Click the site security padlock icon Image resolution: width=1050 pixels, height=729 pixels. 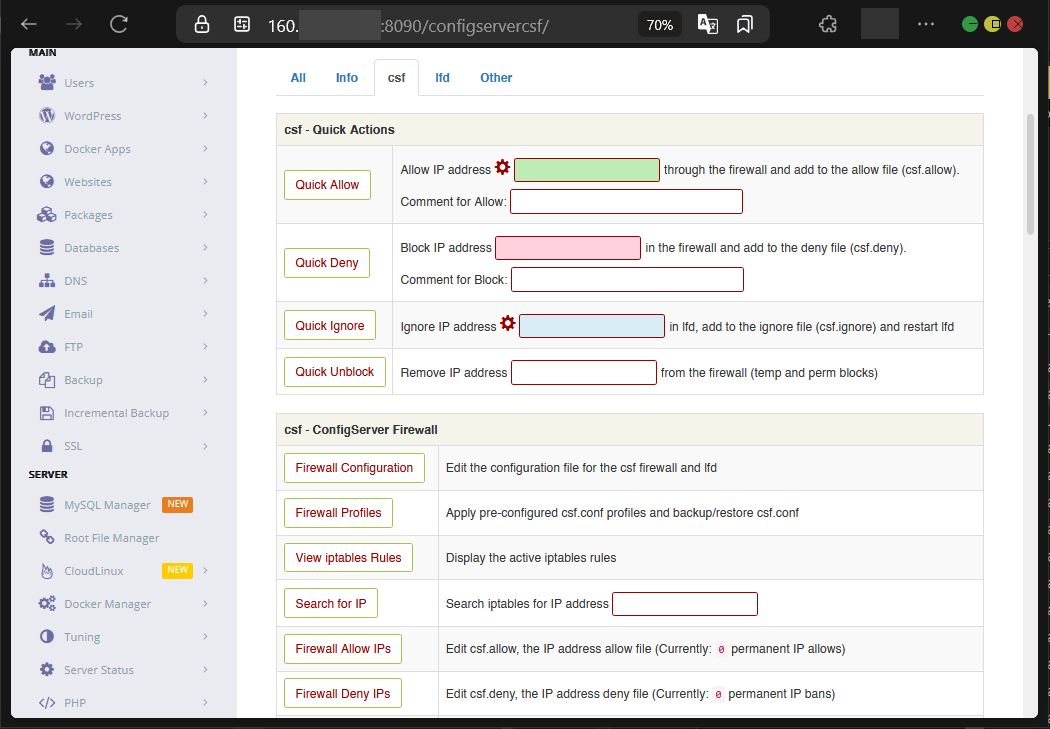tap(202, 25)
